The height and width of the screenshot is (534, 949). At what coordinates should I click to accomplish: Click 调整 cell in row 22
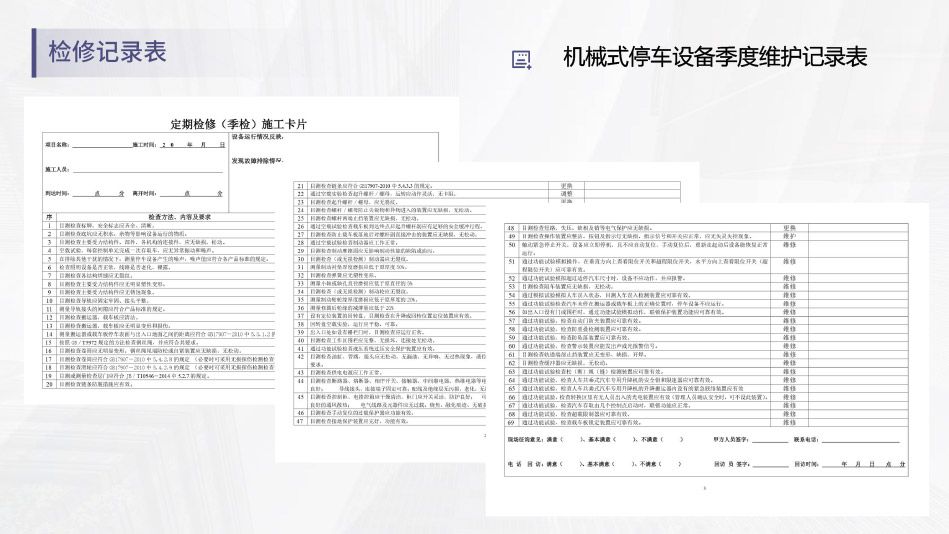tap(566, 194)
